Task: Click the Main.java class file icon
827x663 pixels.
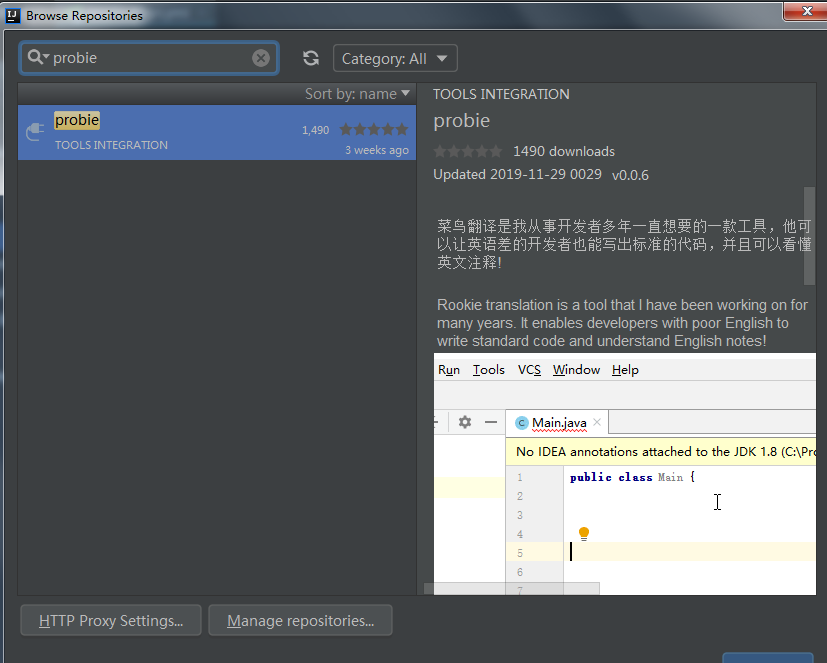Action: [x=522, y=423]
